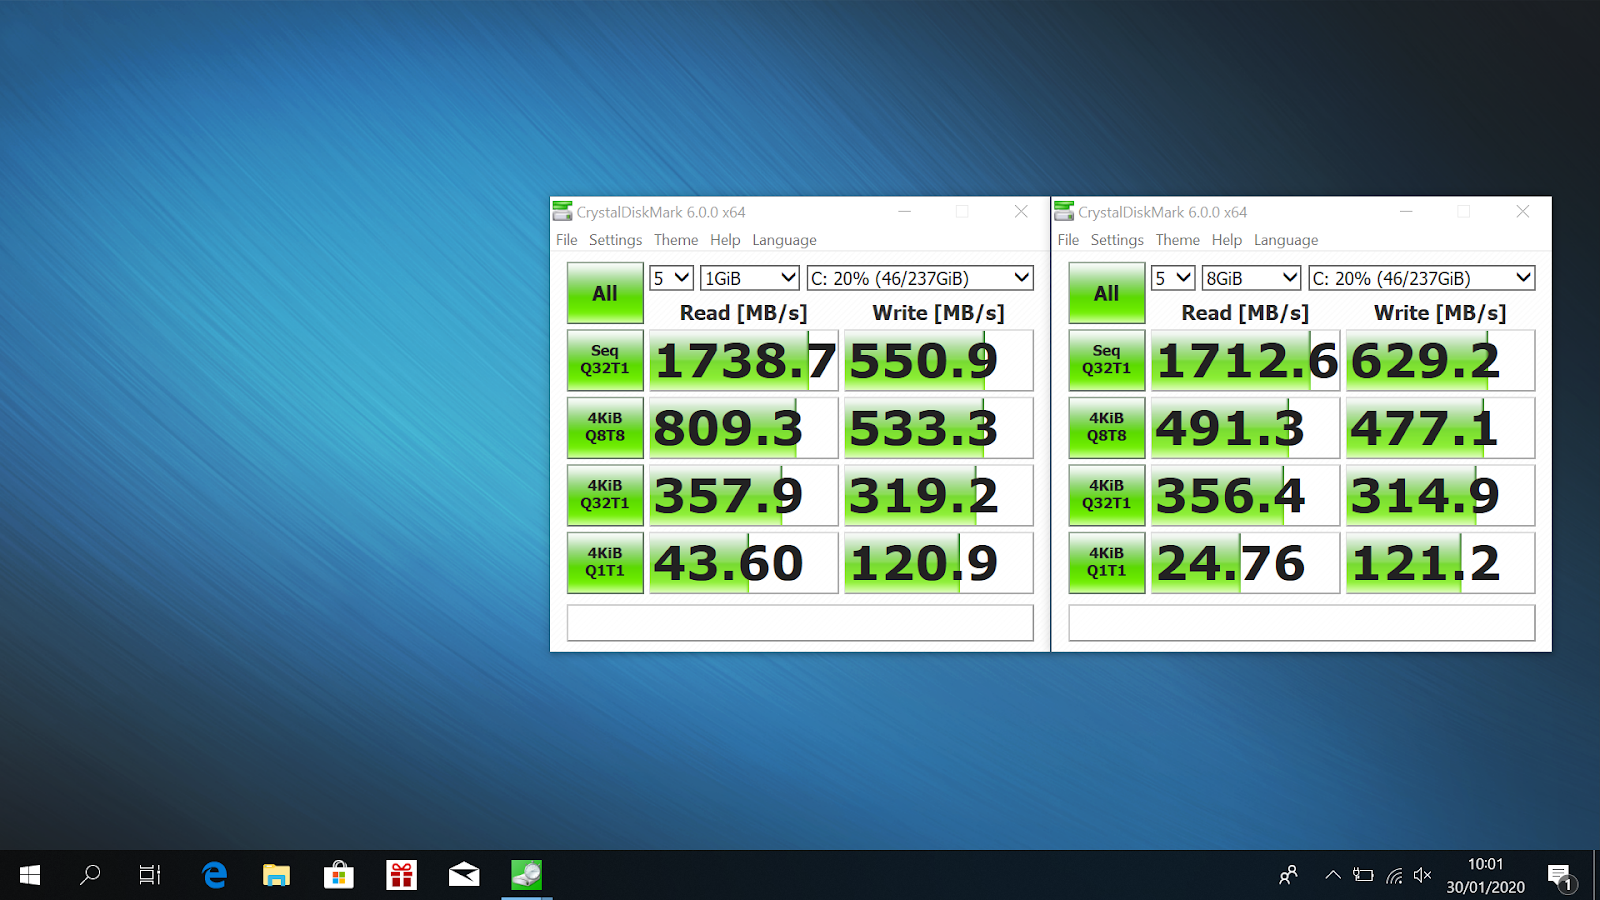Viewport: 1600px width, 900px height.
Task: Click All button in 1GiB window
Action: [605, 293]
